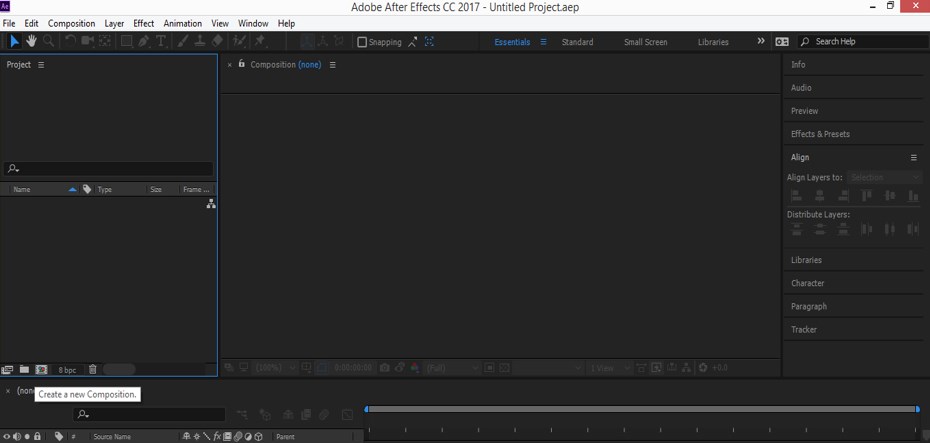The image size is (930, 443).
Task: Open the Window menu
Action: [253, 24]
